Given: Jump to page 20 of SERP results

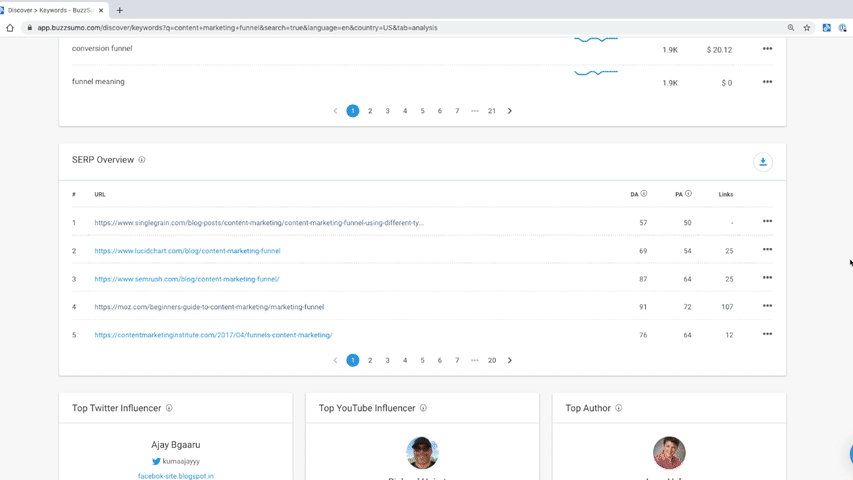Looking at the screenshot, I should pos(492,360).
